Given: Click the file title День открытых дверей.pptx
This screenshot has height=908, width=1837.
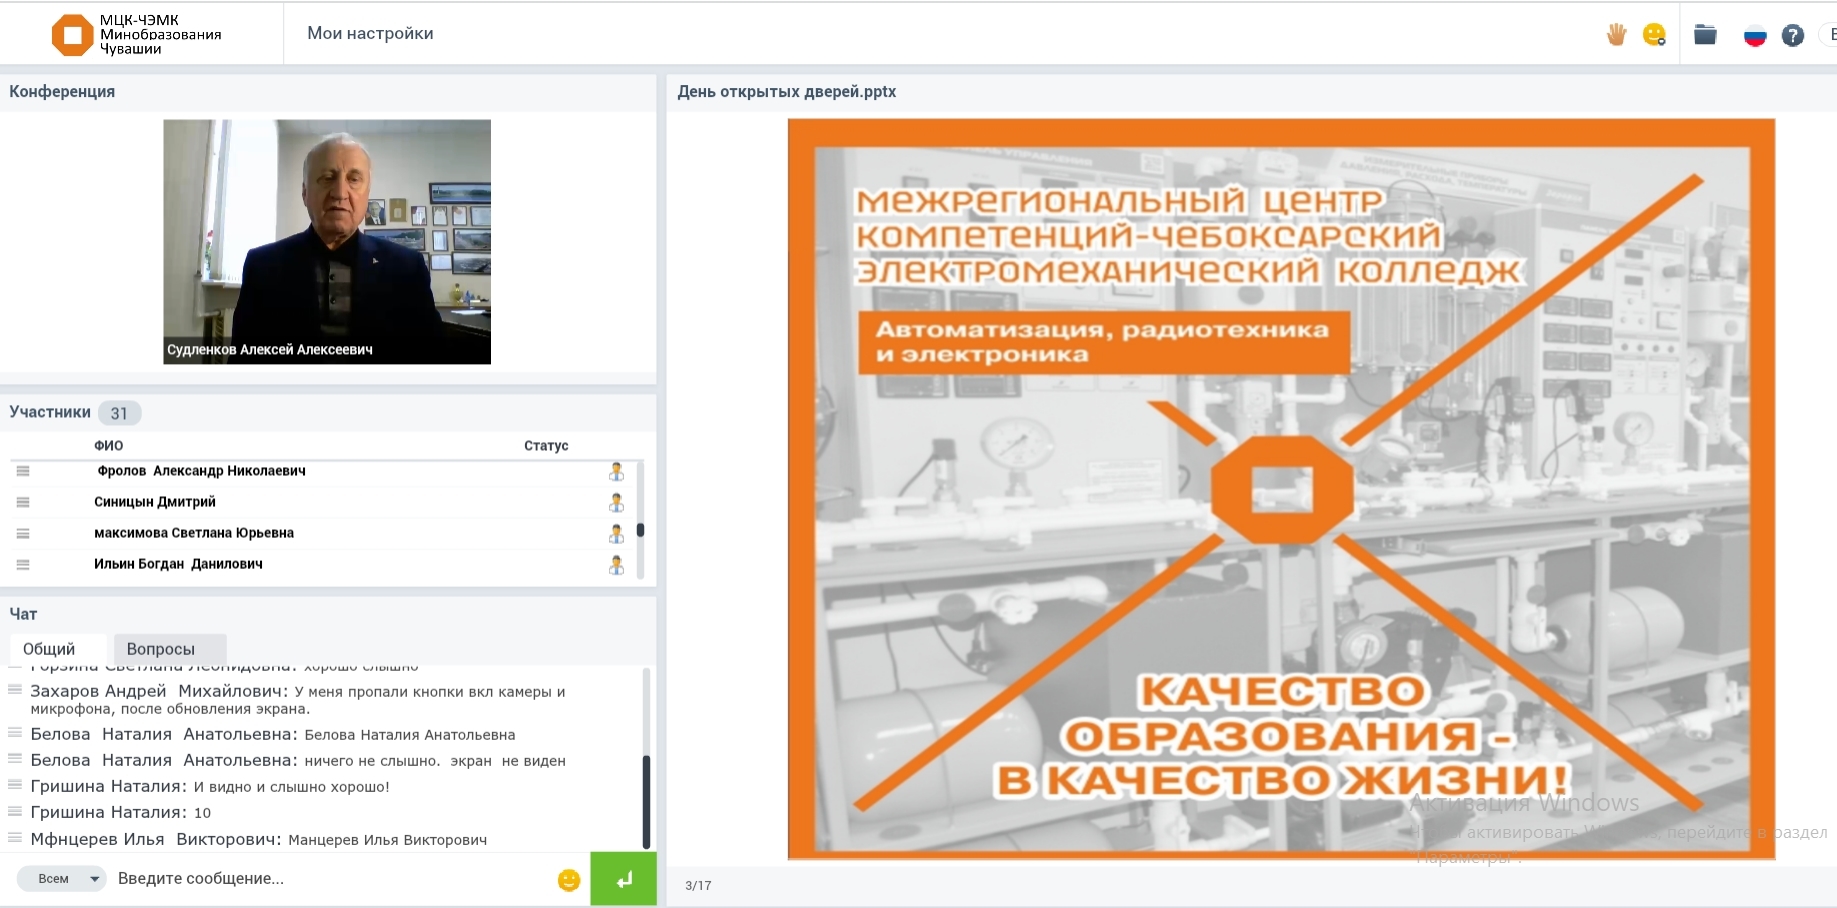Looking at the screenshot, I should point(787,91).
